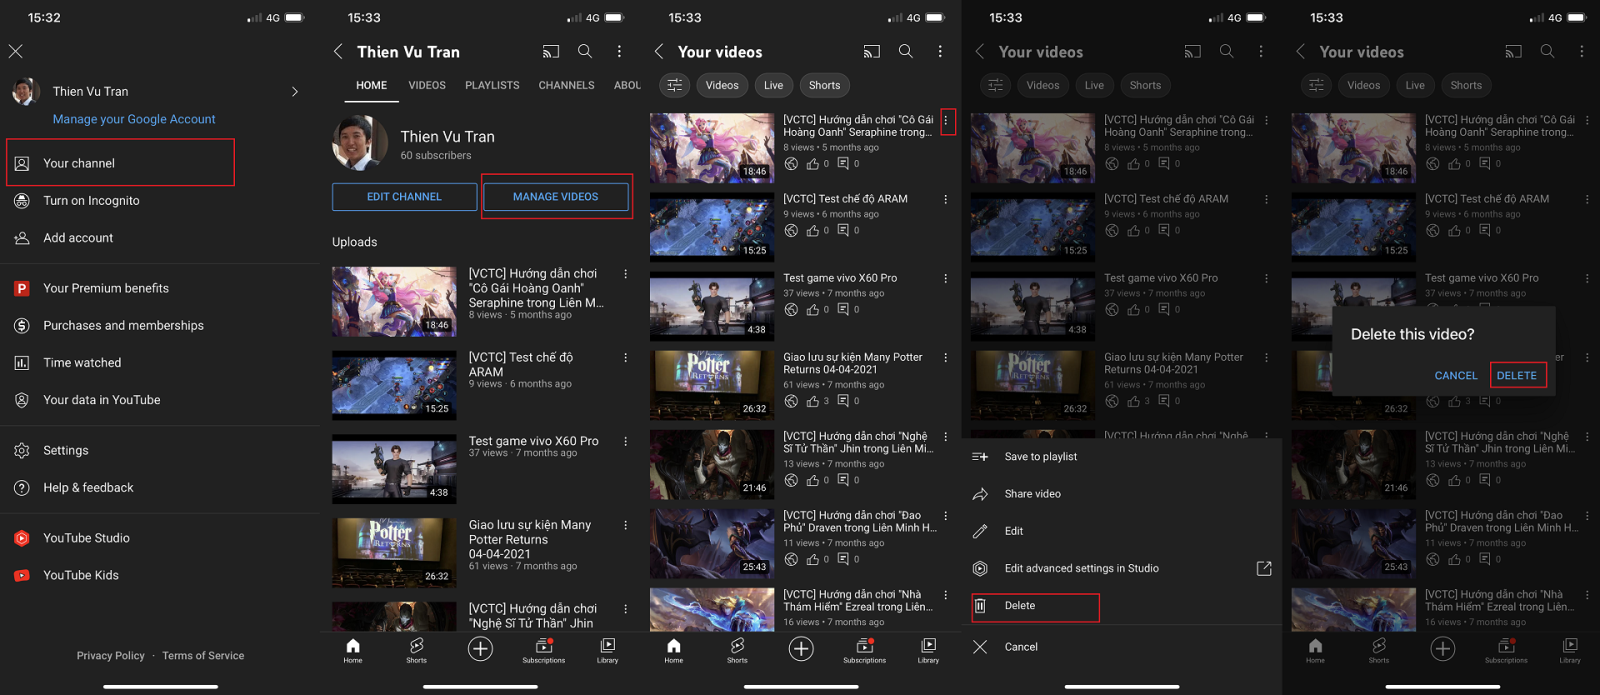Screen dimensions: 1600x695
Task: Expand account switcher chevron beside Thien Vu Tran
Action: coord(295,91)
